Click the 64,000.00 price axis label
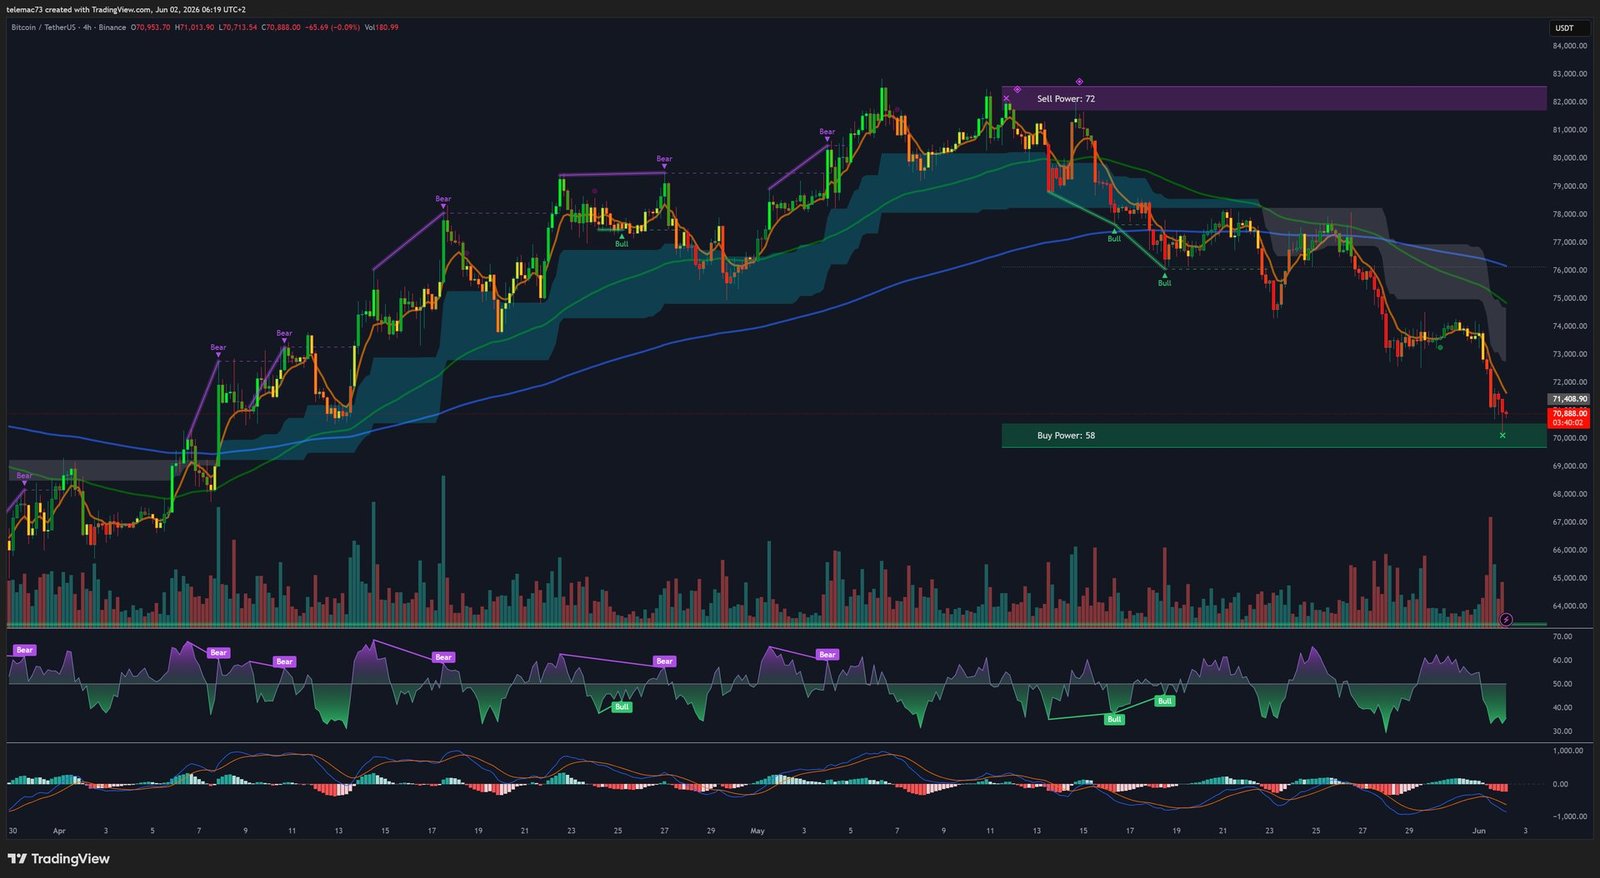Viewport: 1600px width, 878px height. tap(1569, 606)
